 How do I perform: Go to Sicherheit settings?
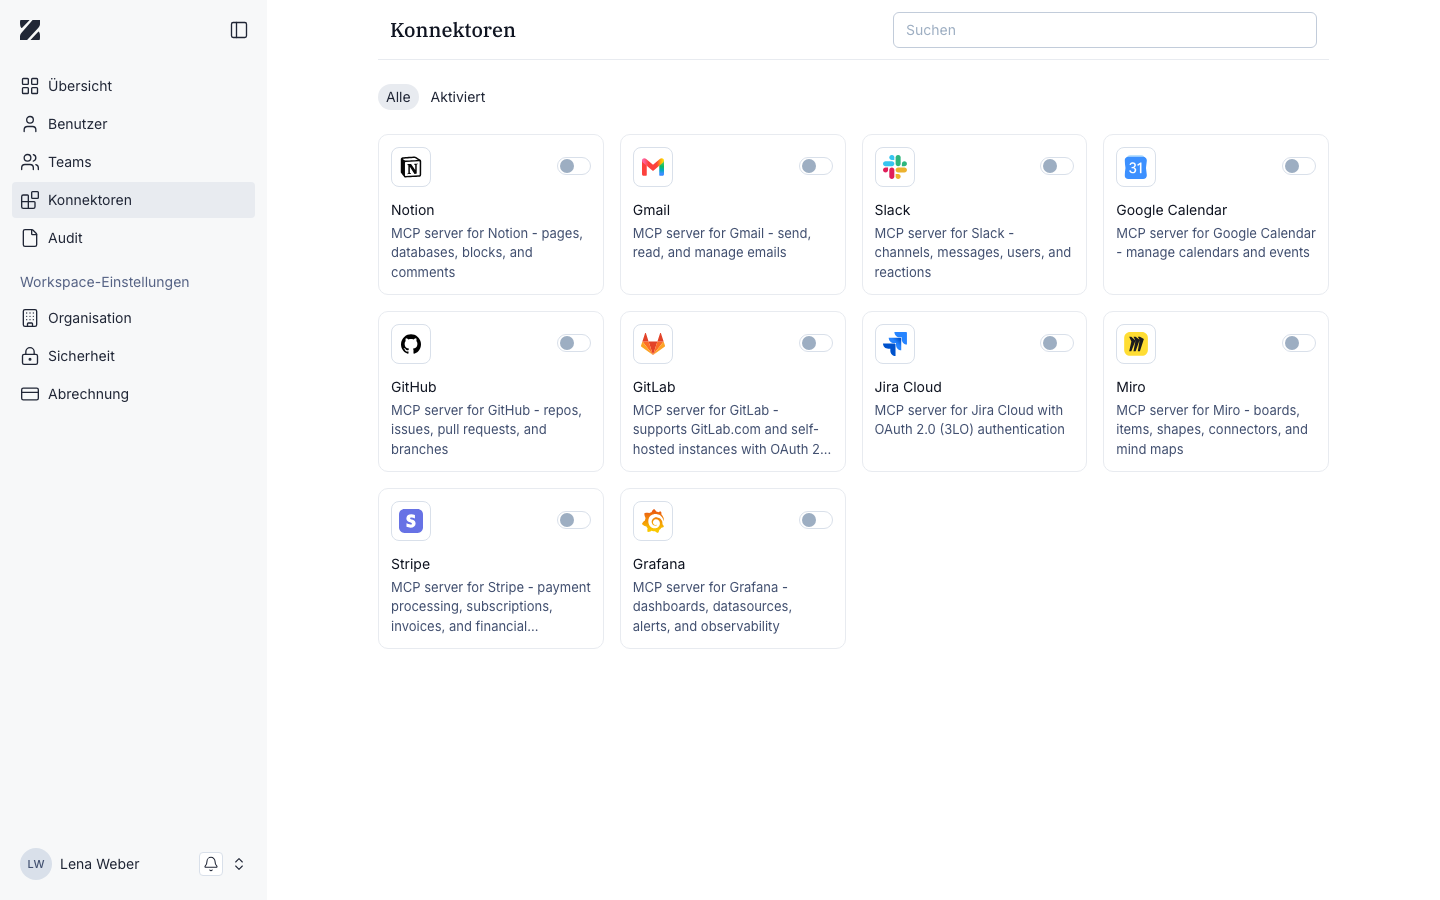coord(133,356)
